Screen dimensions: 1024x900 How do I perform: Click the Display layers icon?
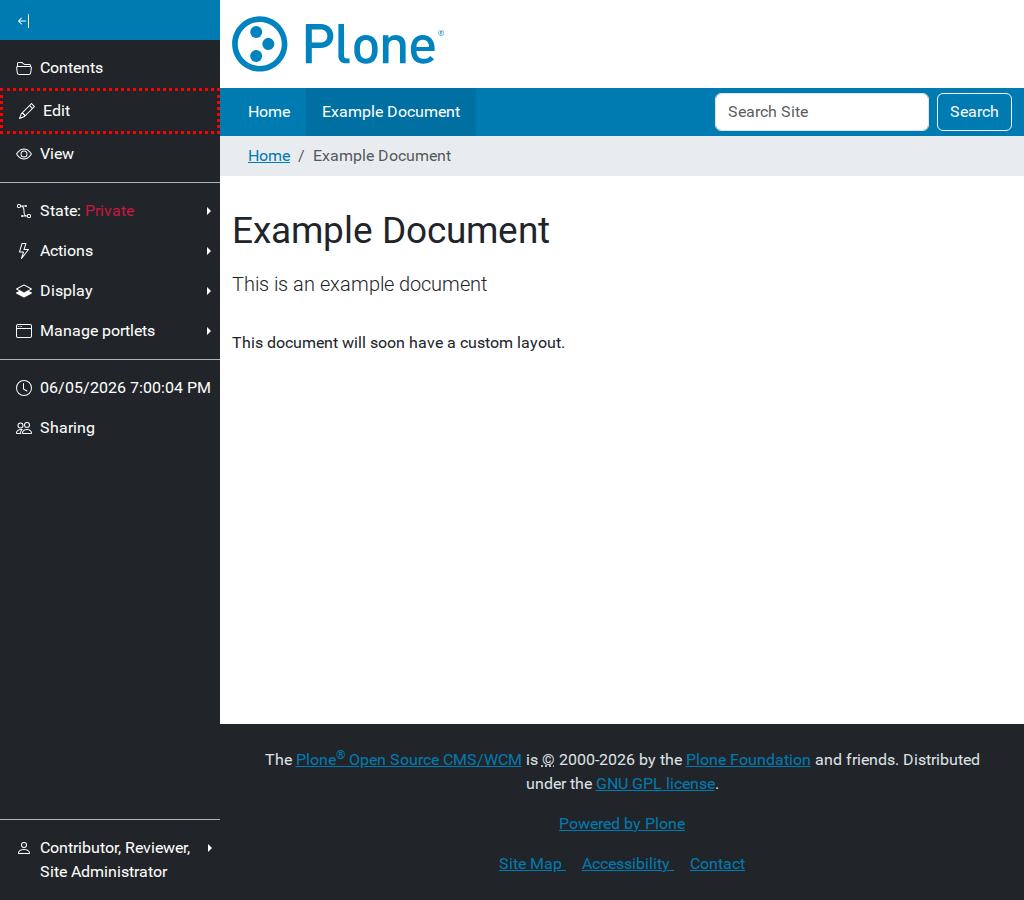pos(24,291)
